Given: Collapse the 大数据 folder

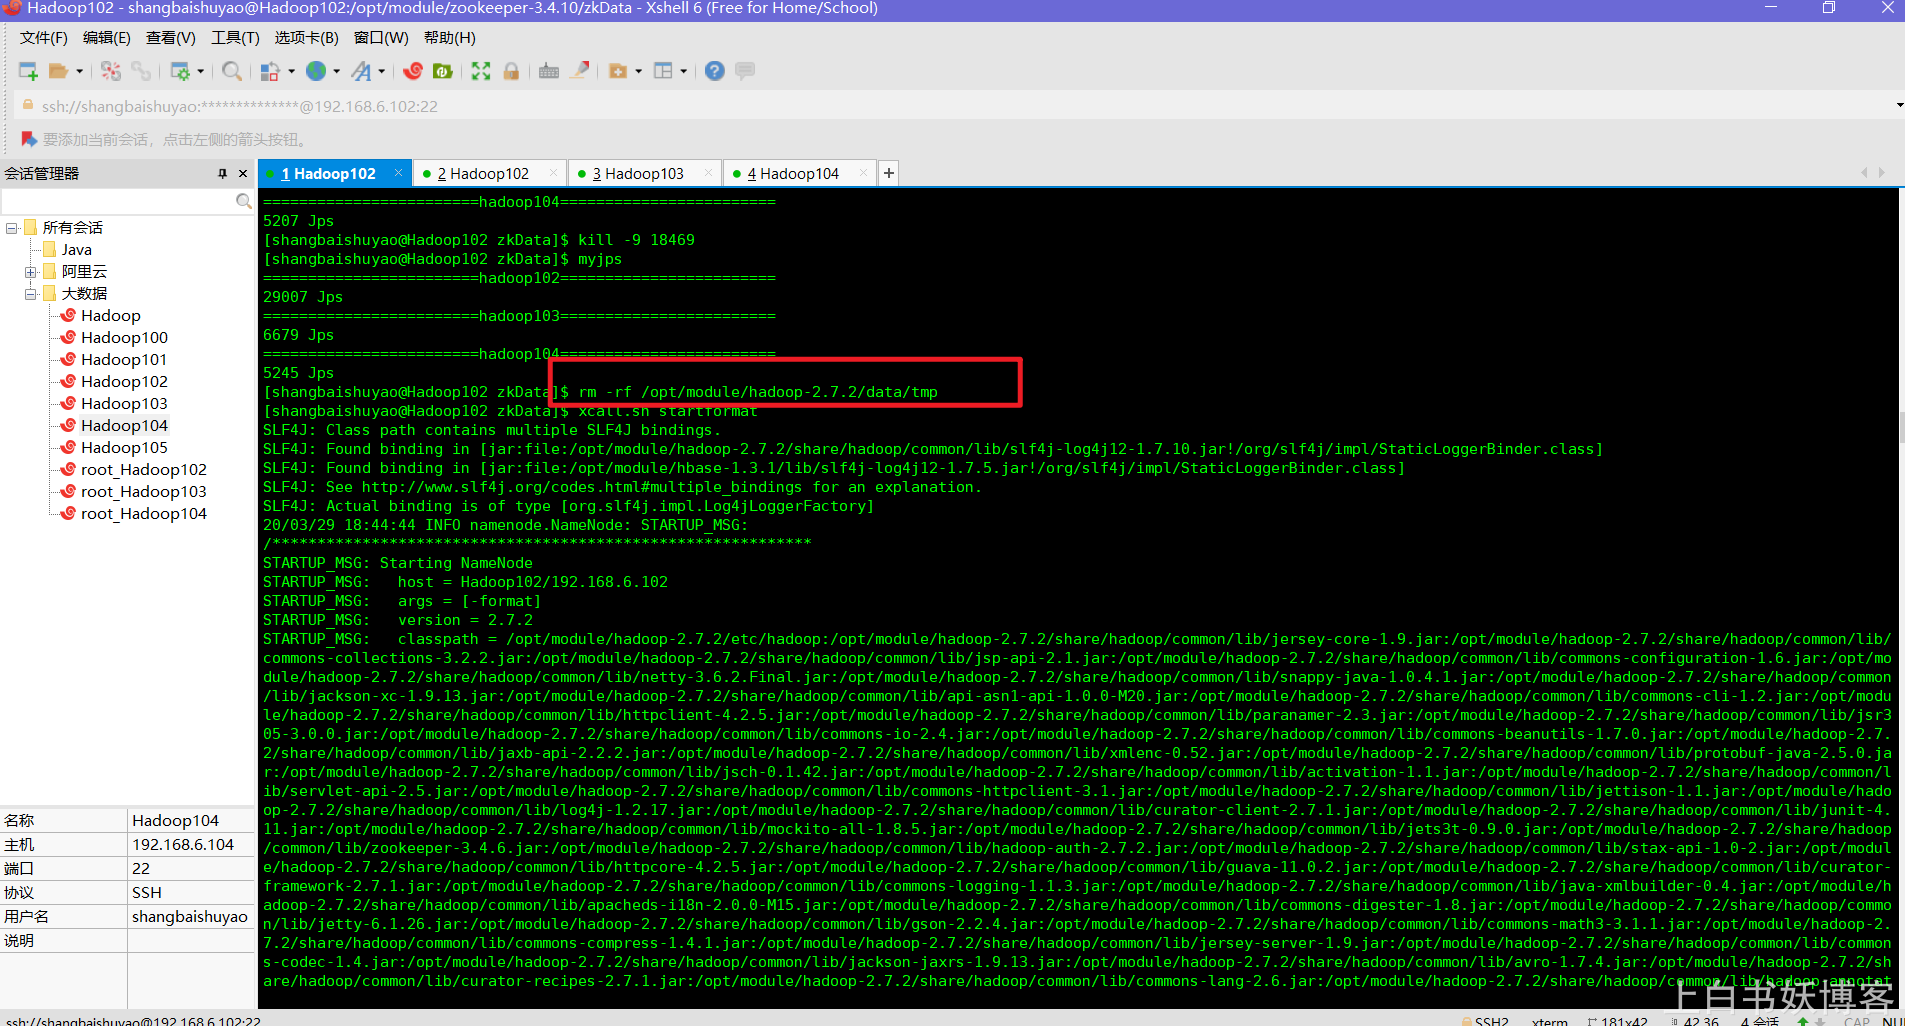Looking at the screenshot, I should click(31, 294).
